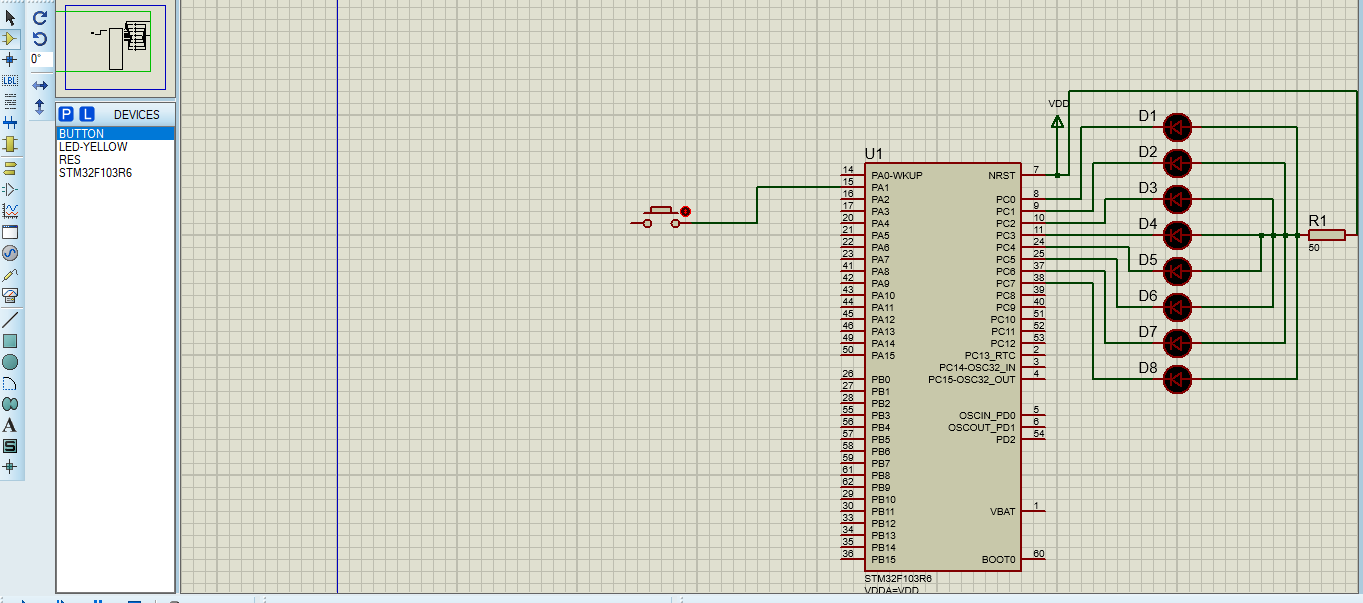Click the OSCIN_PD0 pin label
The width and height of the screenshot is (1363, 603).
coord(987,416)
